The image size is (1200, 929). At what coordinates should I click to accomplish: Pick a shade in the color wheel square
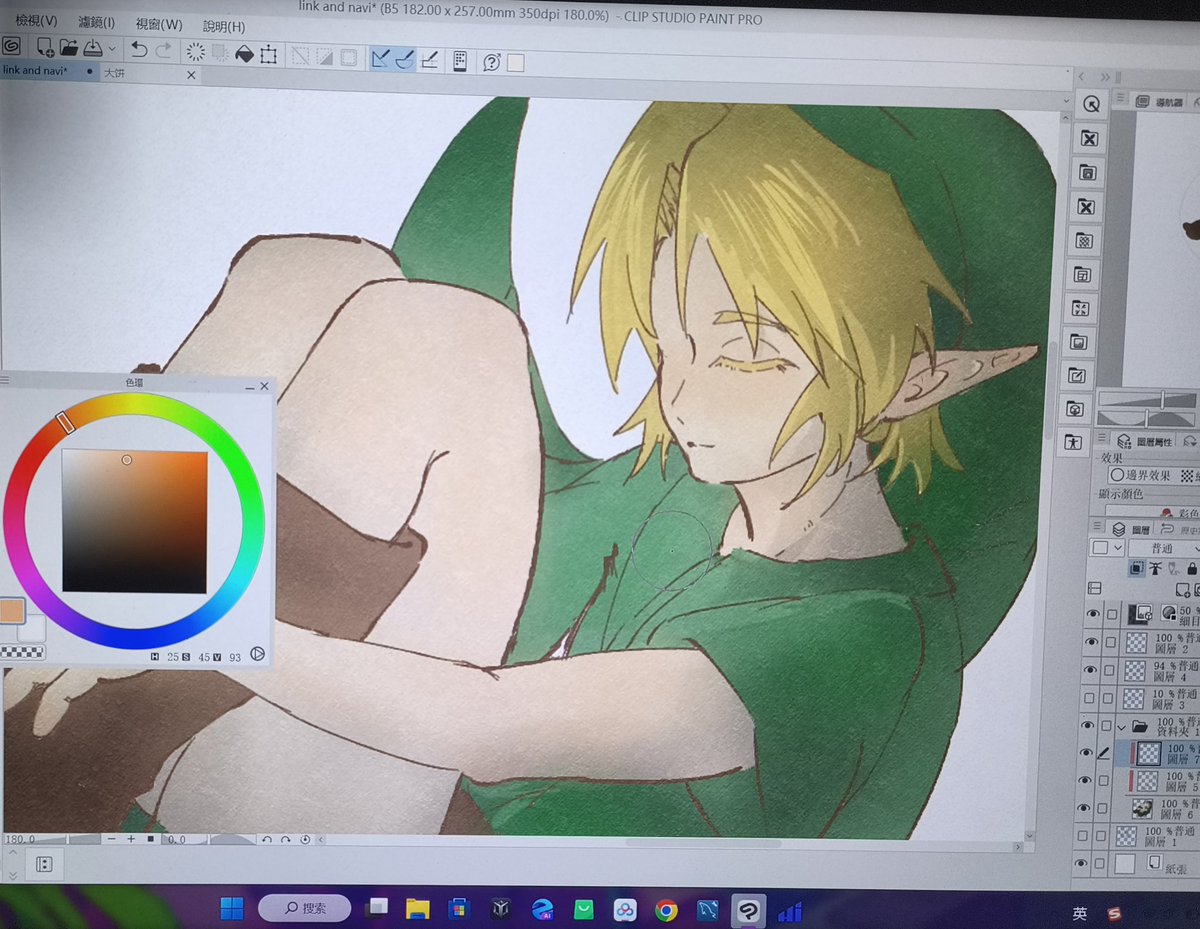click(x=135, y=521)
